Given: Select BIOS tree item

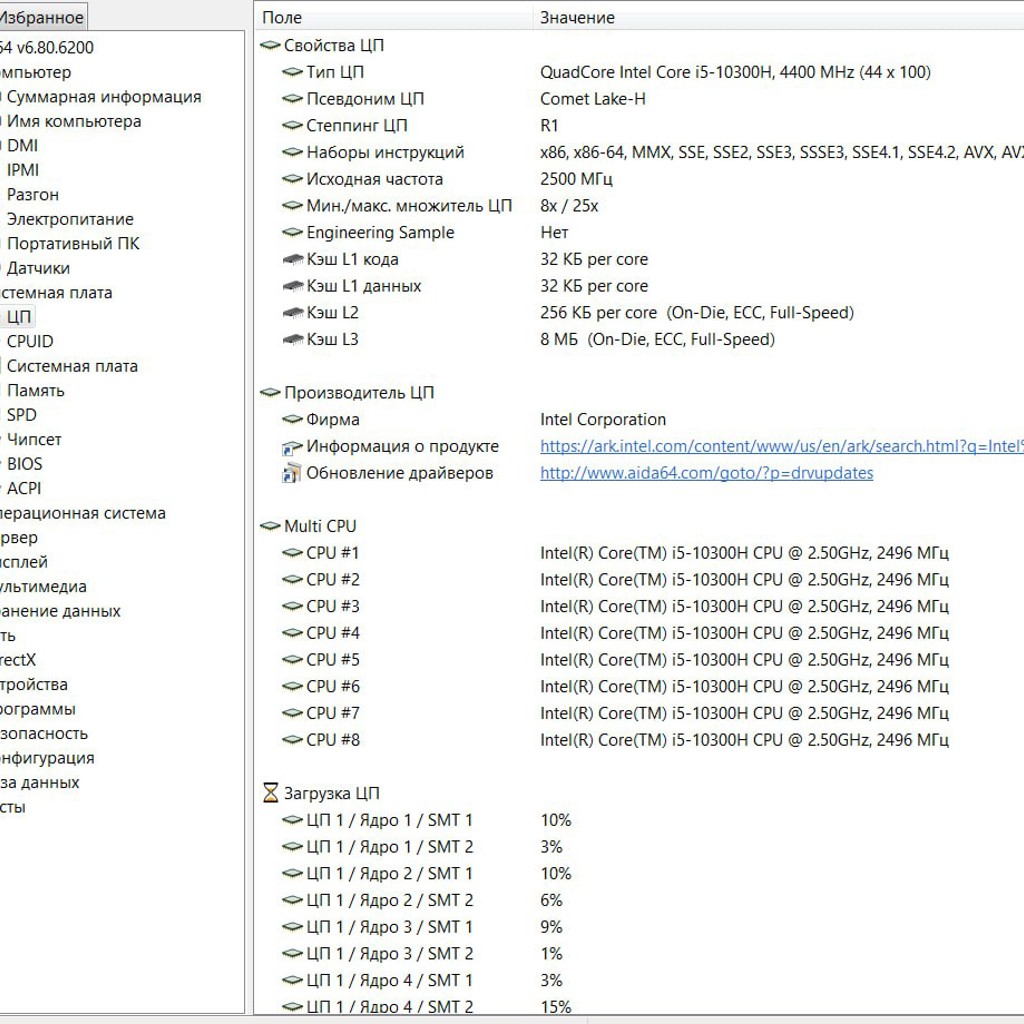Looking at the screenshot, I should coord(24,464).
